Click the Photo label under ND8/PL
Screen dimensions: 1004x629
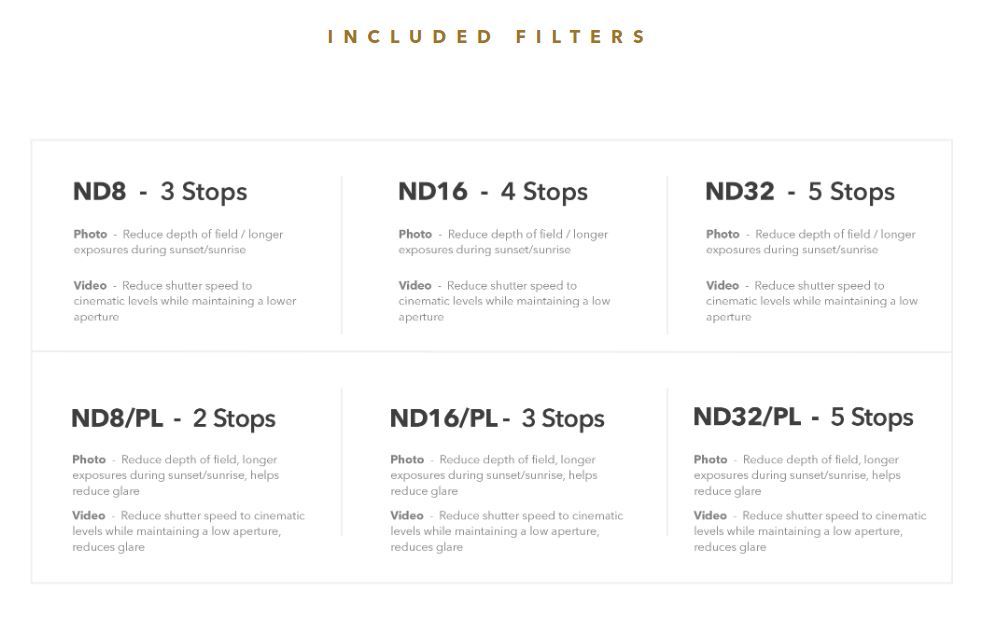89,459
